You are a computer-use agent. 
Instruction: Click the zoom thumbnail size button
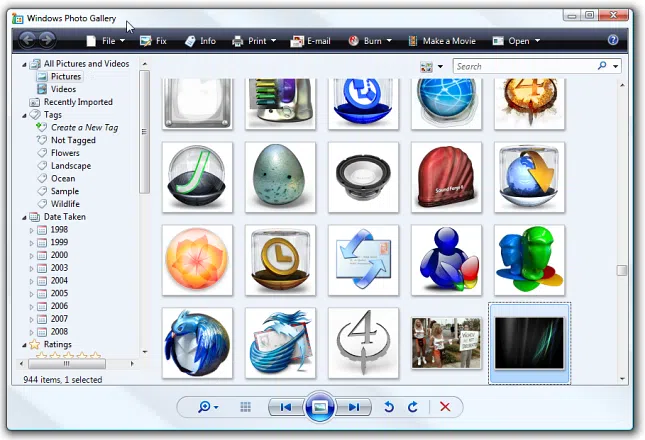[208, 407]
